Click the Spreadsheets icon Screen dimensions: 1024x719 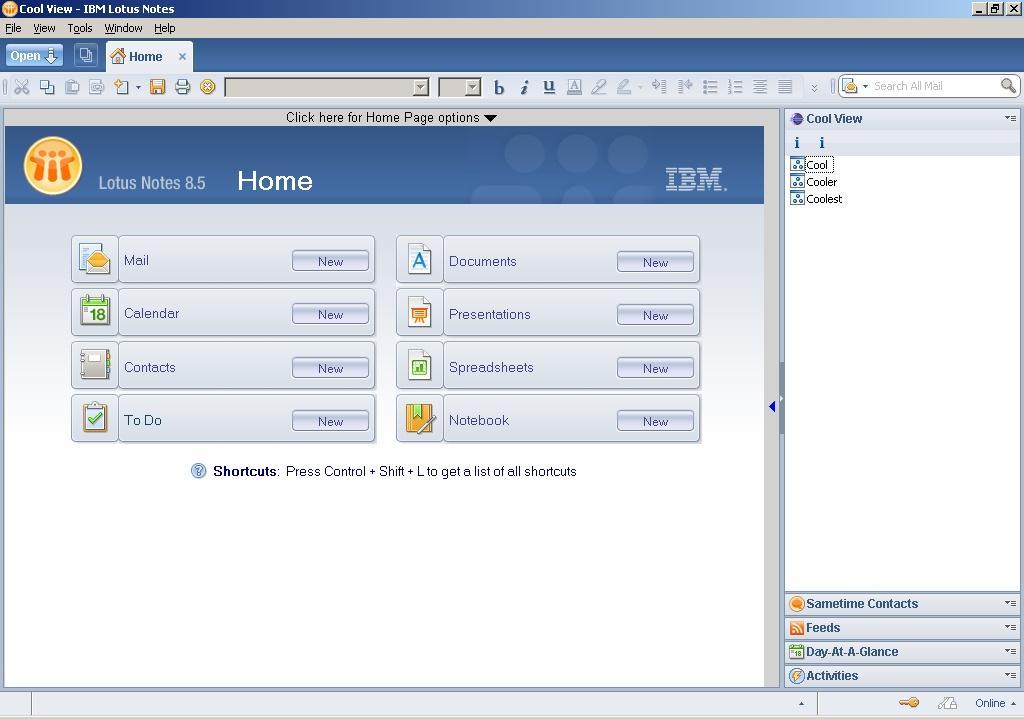click(420, 366)
